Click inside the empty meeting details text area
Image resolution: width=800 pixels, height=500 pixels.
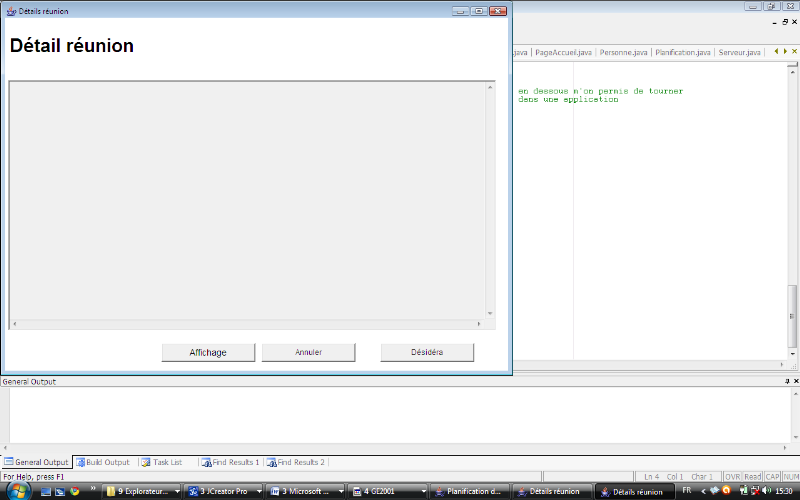pyautogui.click(x=247, y=201)
